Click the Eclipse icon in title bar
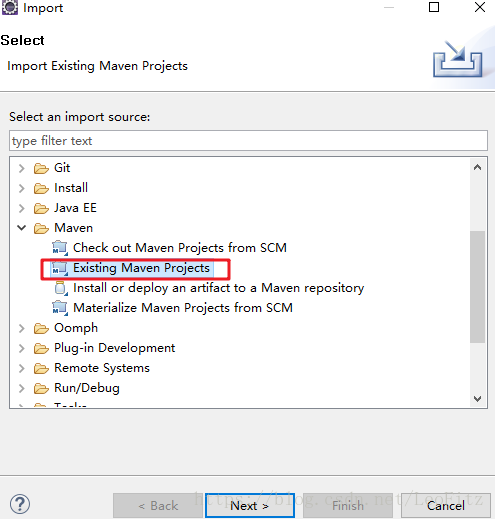Screen dimensions: 495x519 10,7
